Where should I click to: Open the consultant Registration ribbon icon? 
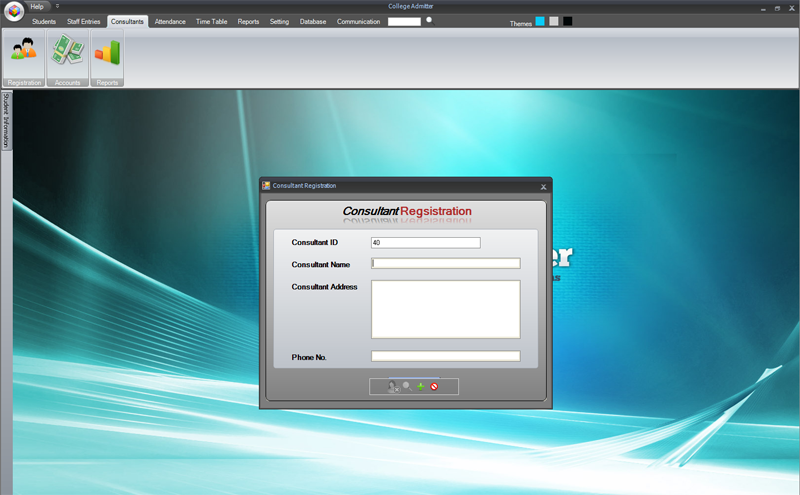[x=24, y=58]
